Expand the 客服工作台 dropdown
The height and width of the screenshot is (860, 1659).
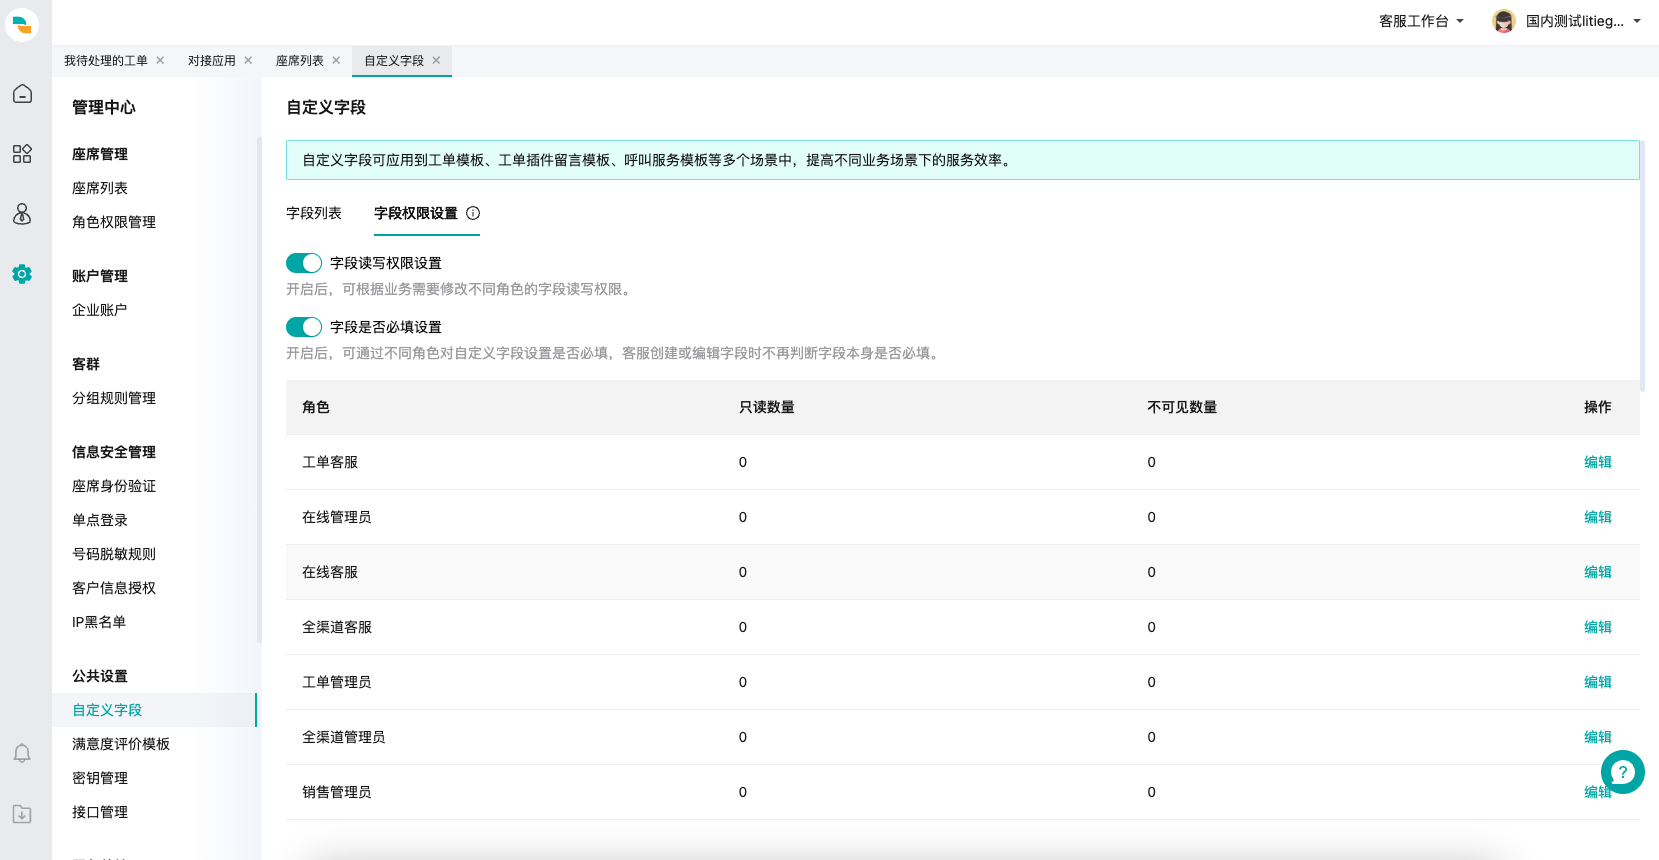click(1421, 21)
